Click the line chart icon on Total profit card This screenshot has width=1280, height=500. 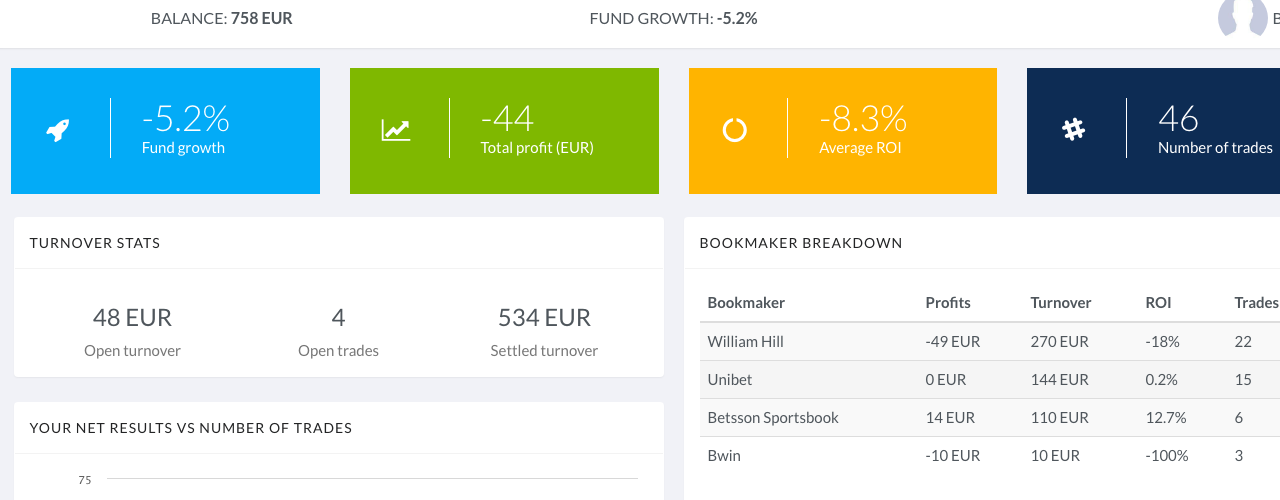click(x=396, y=130)
